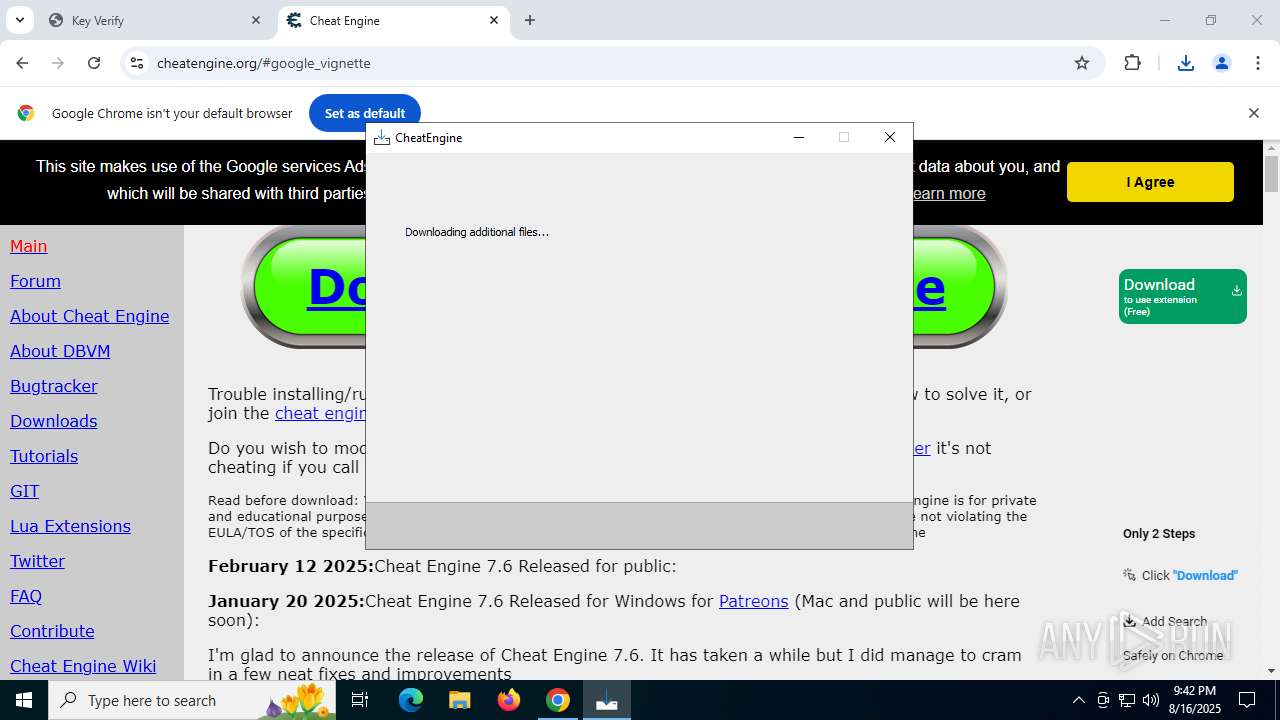
Task: Switch to Chrome in the taskbar
Action: (558, 700)
